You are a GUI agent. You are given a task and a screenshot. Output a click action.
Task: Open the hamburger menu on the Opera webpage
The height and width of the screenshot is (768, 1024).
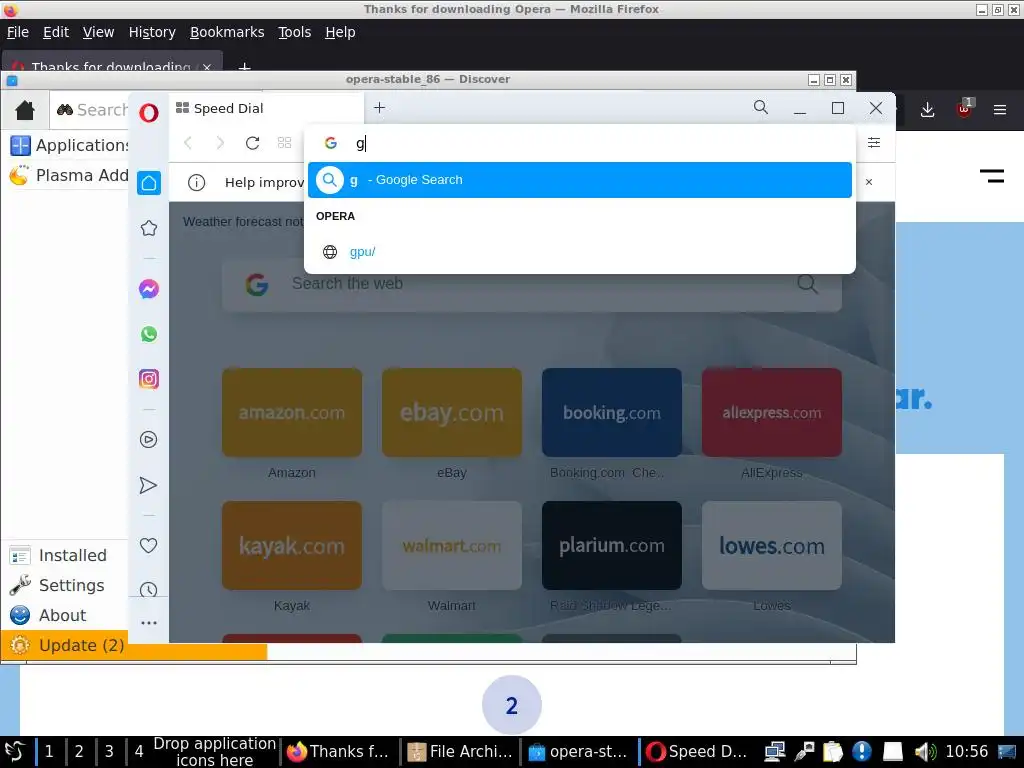[x=991, y=176]
